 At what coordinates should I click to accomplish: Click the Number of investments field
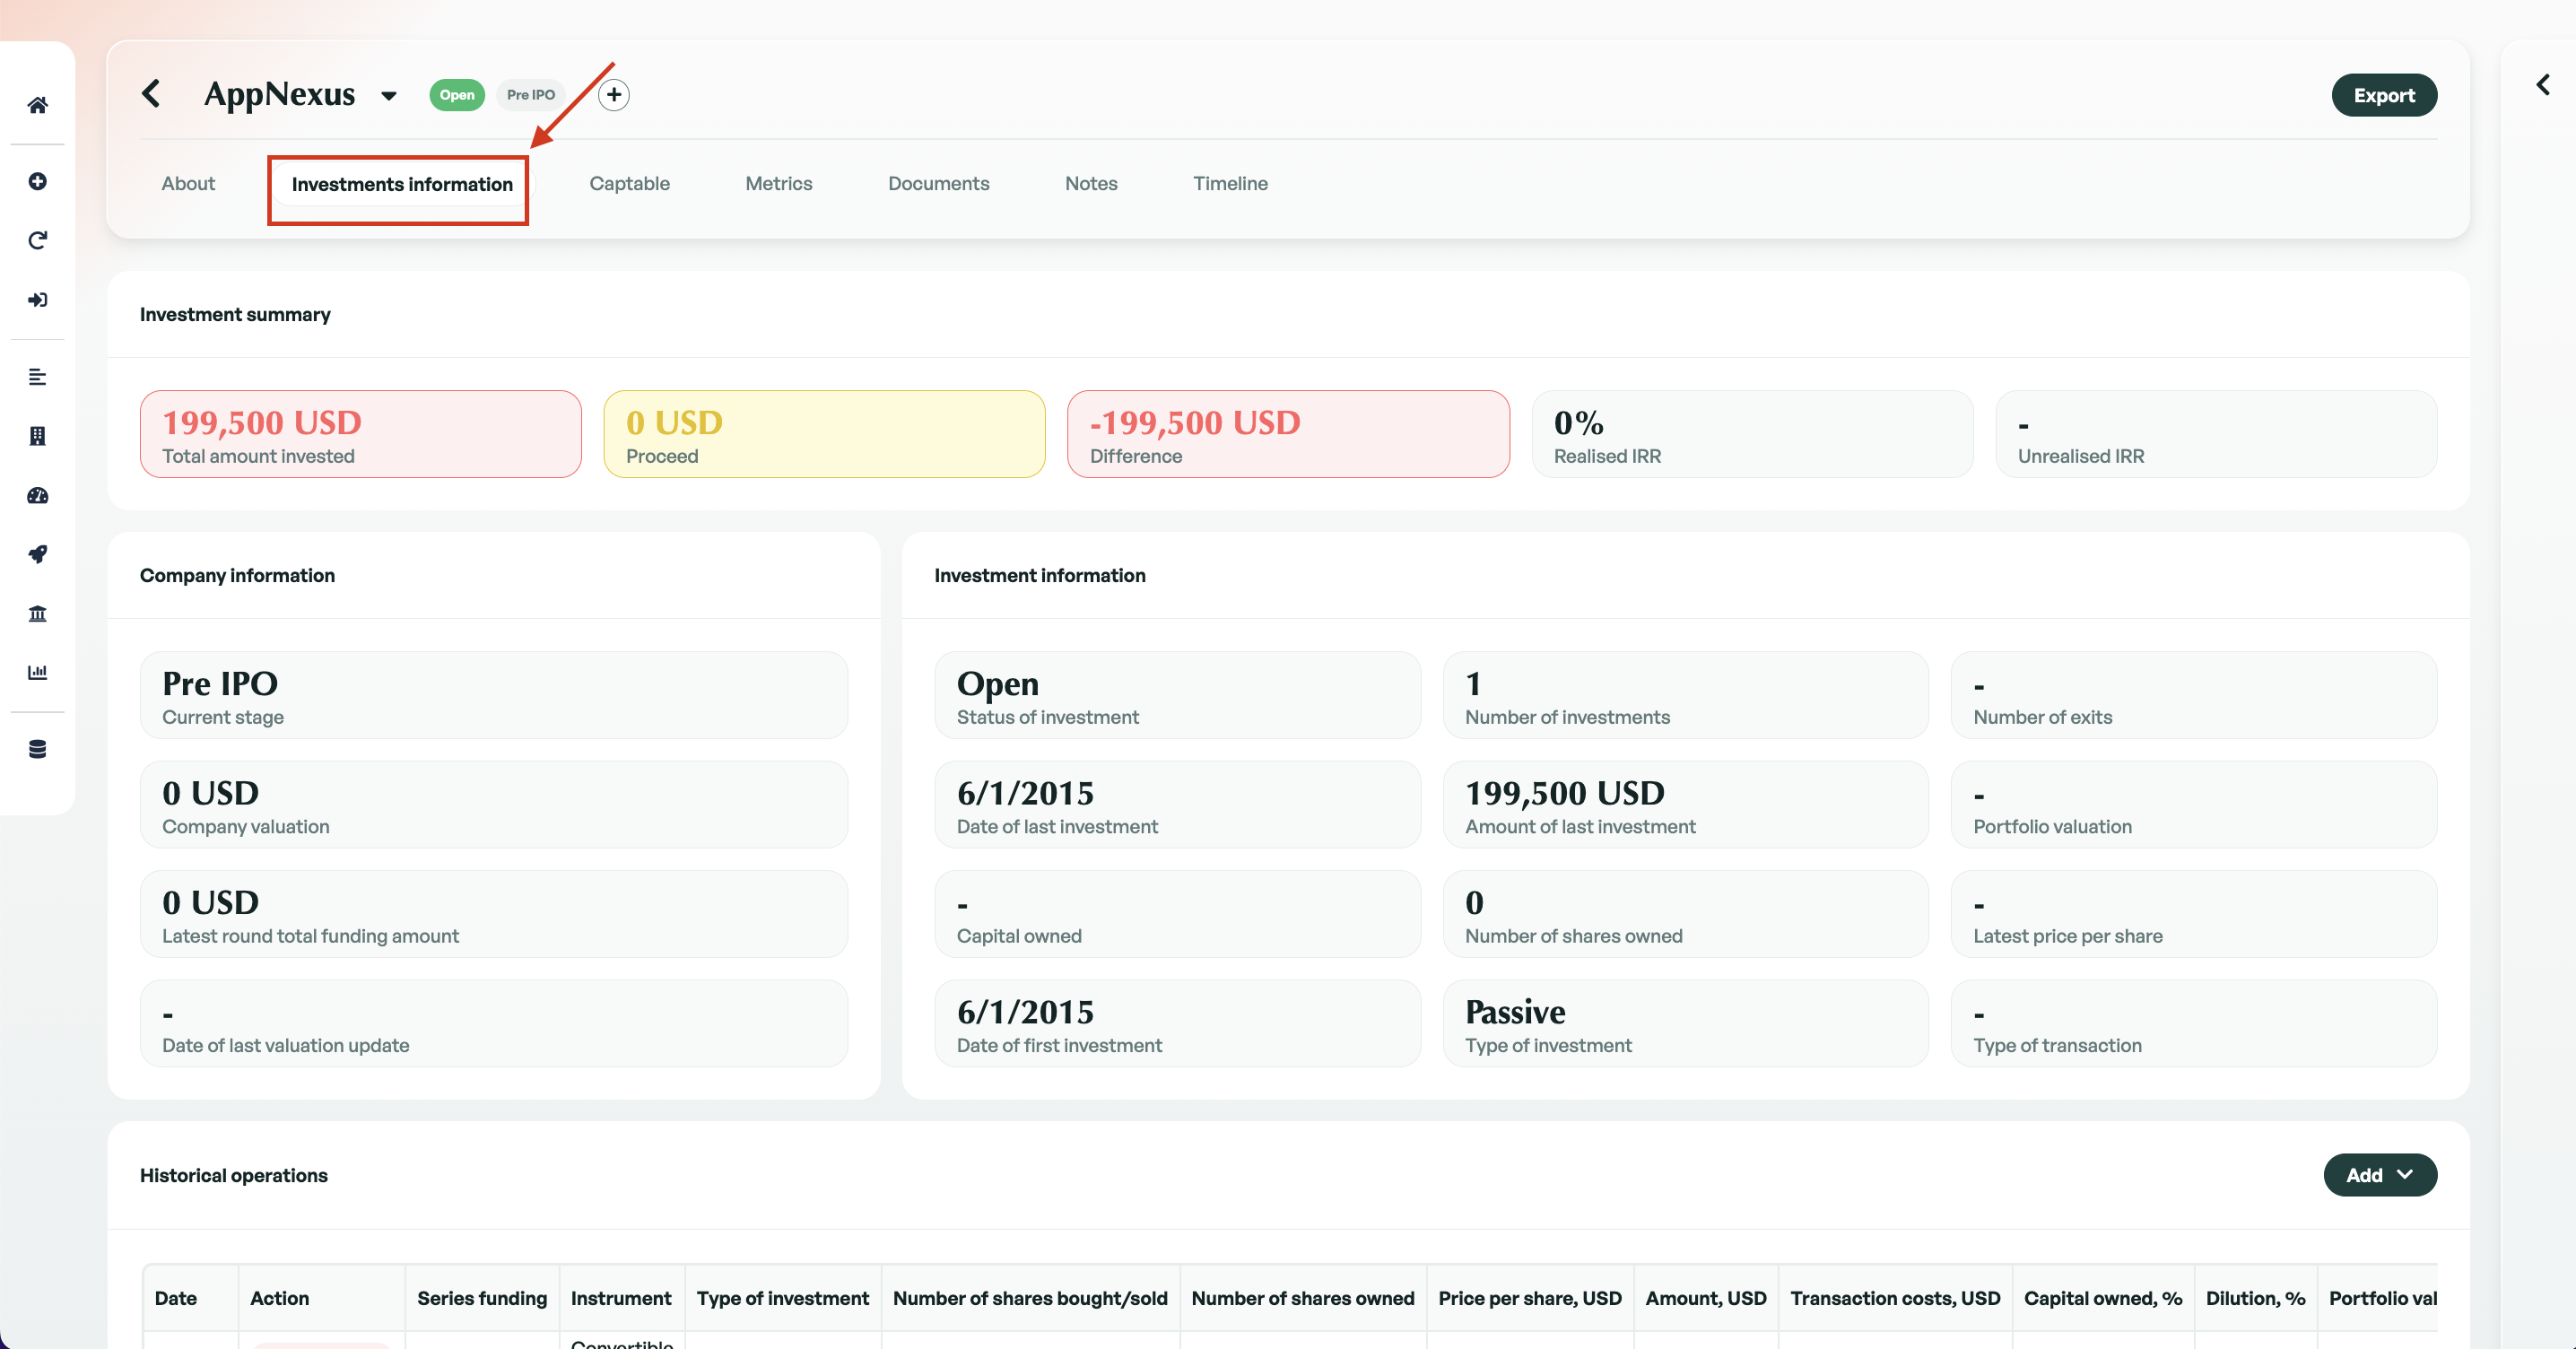coord(1685,695)
